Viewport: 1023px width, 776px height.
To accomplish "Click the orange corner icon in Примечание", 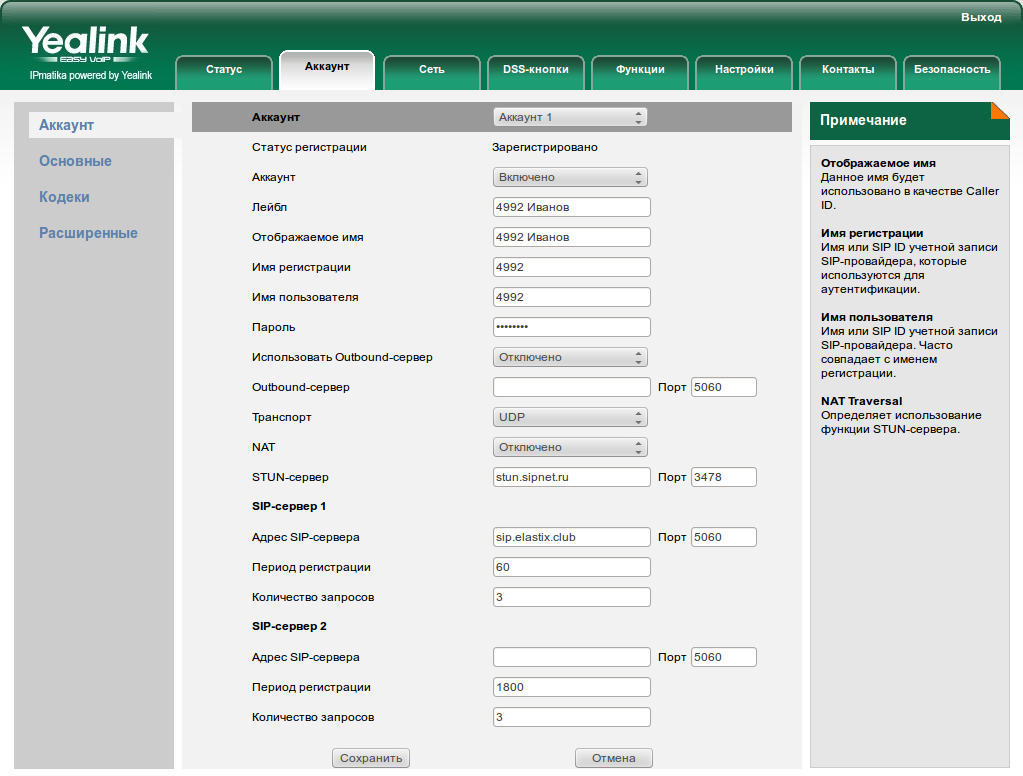I will (999, 110).
